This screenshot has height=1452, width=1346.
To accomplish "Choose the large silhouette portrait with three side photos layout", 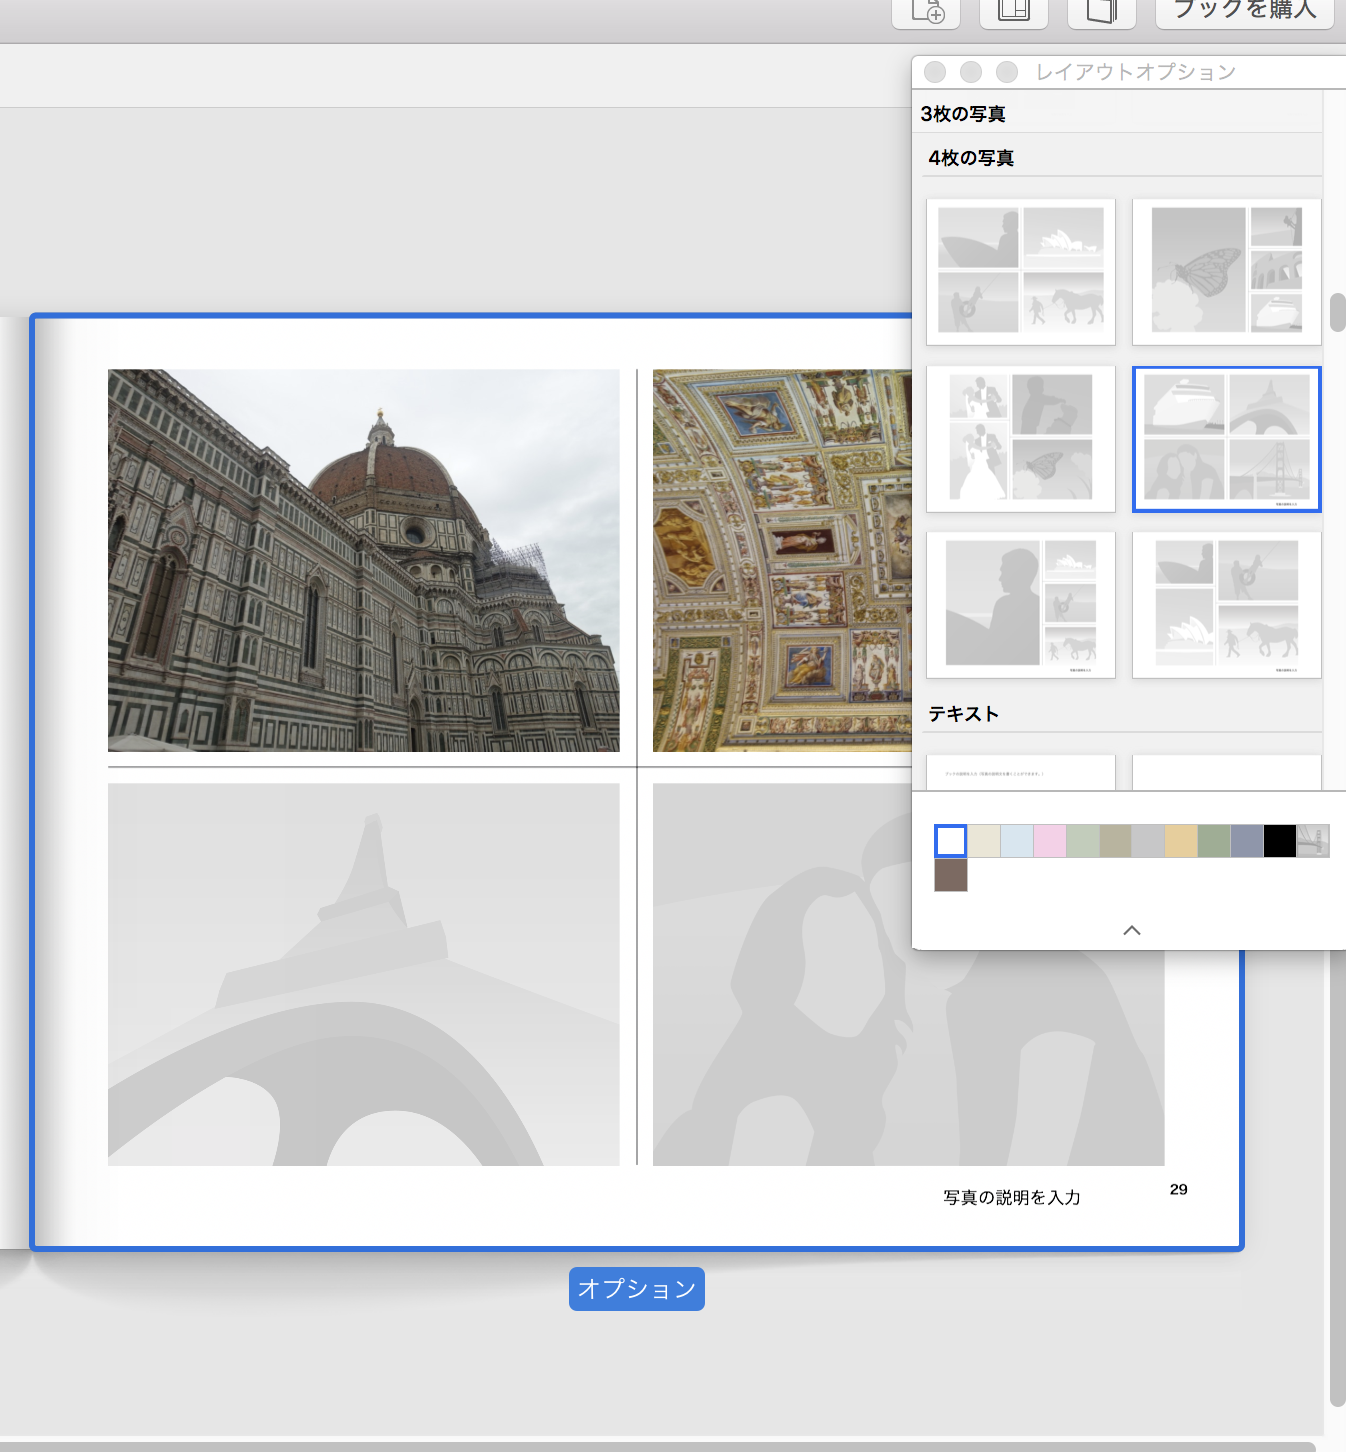I will click(1021, 605).
